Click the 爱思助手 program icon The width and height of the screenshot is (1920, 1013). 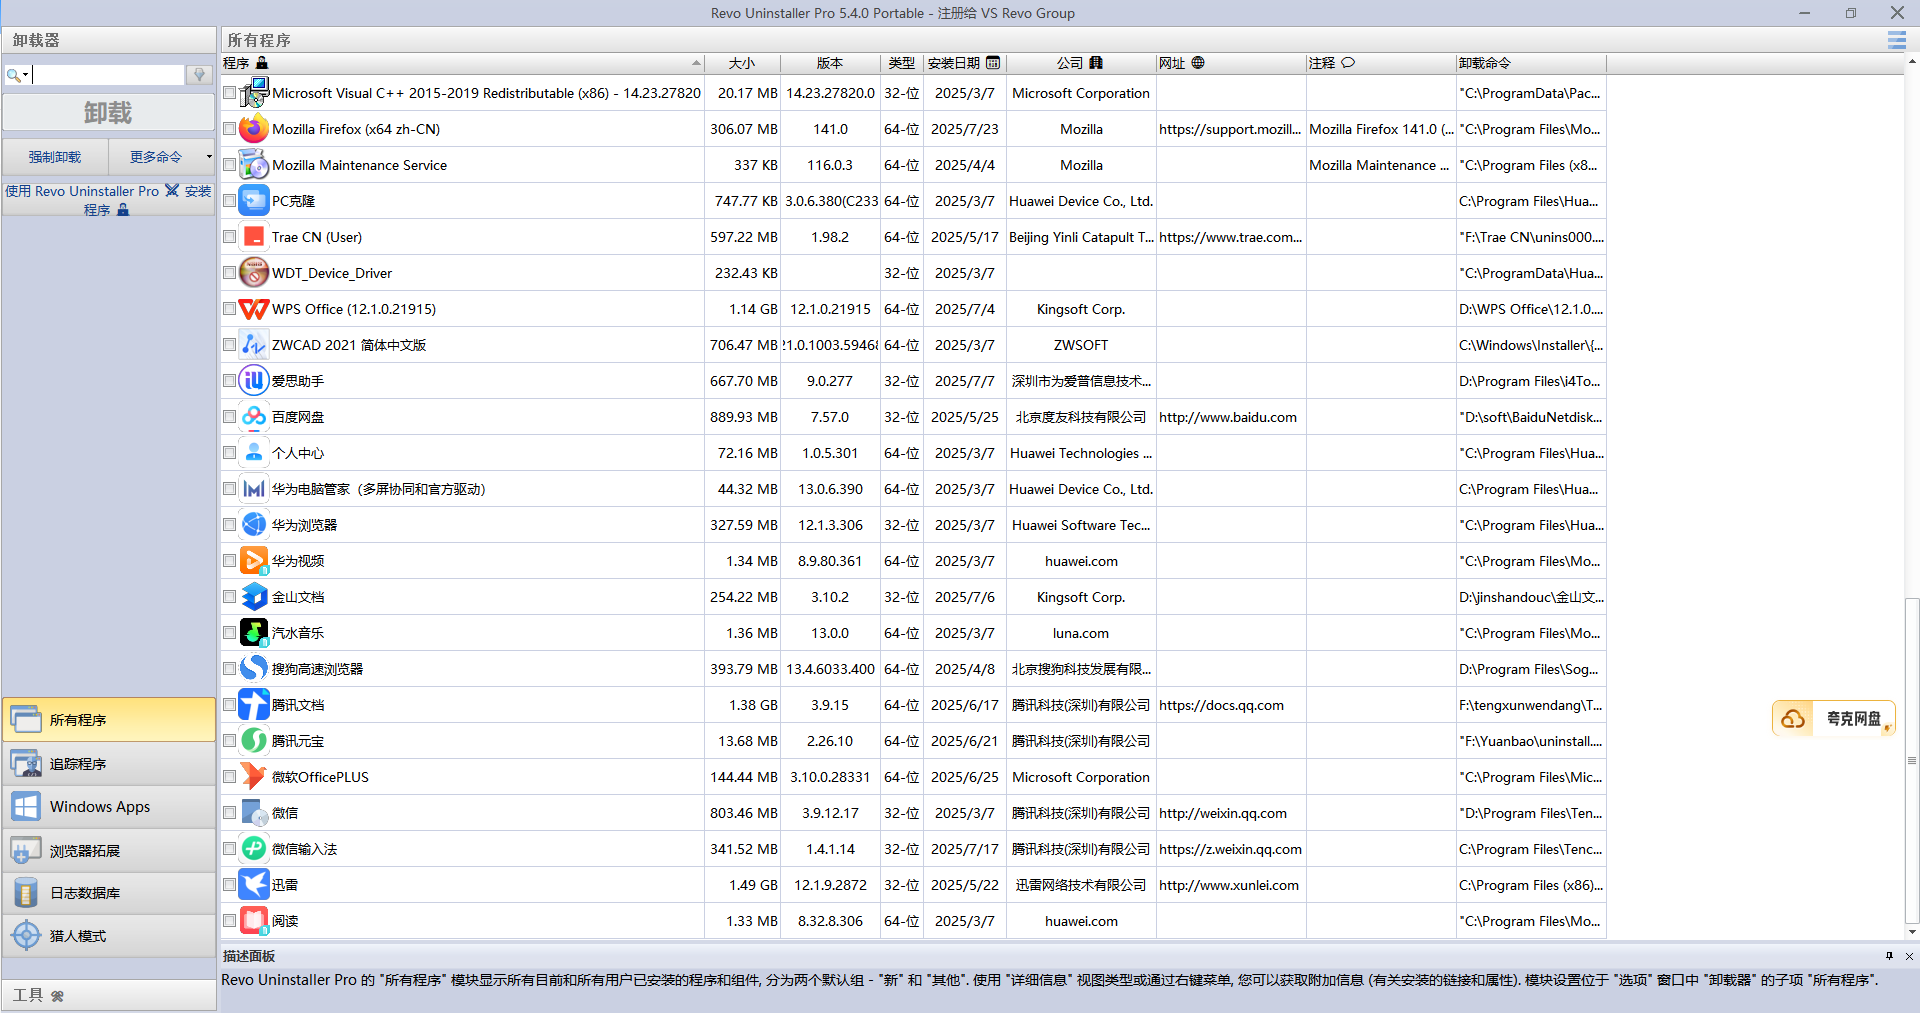[254, 381]
